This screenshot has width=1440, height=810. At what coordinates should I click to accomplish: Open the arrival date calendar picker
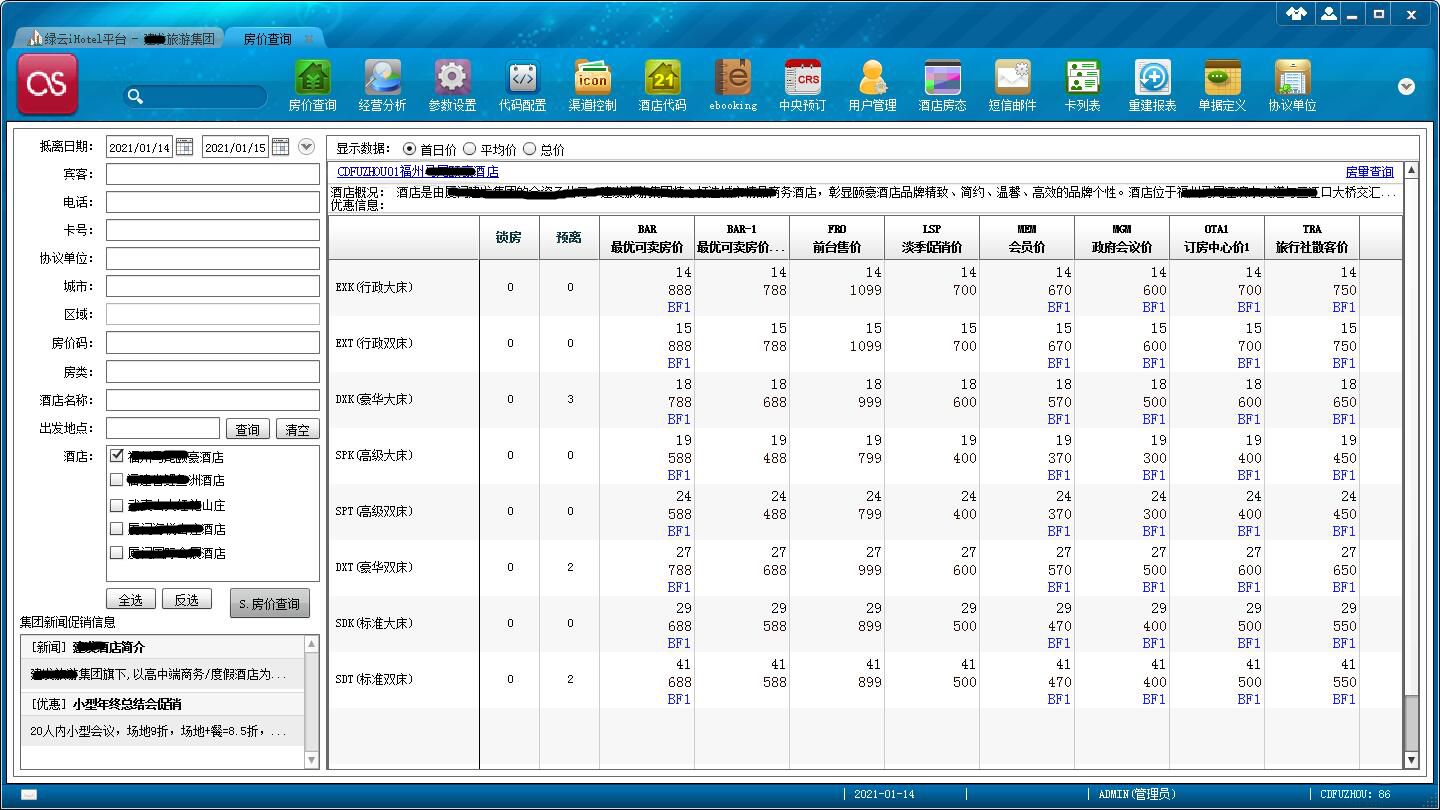point(184,147)
